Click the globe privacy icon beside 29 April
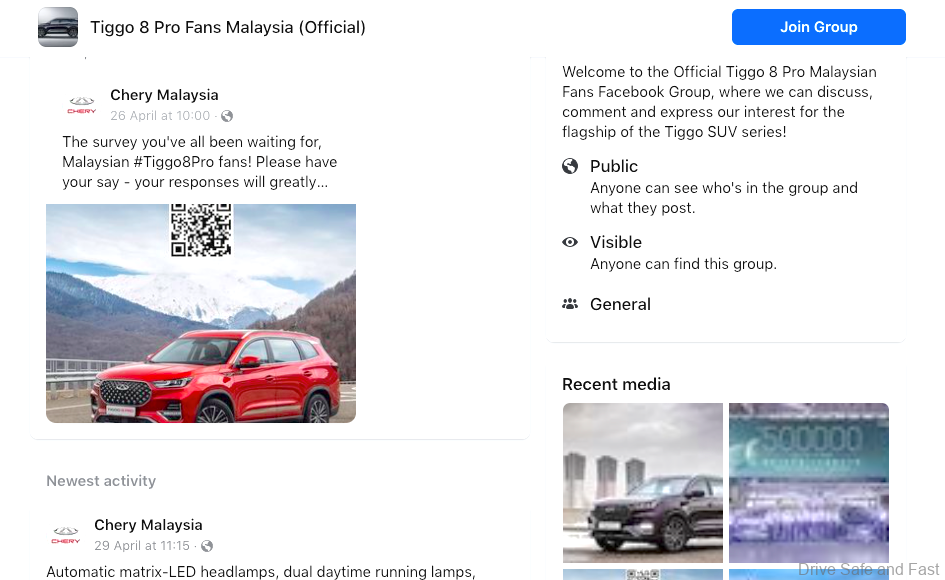Screen dimensions: 945x580 pos(207,546)
